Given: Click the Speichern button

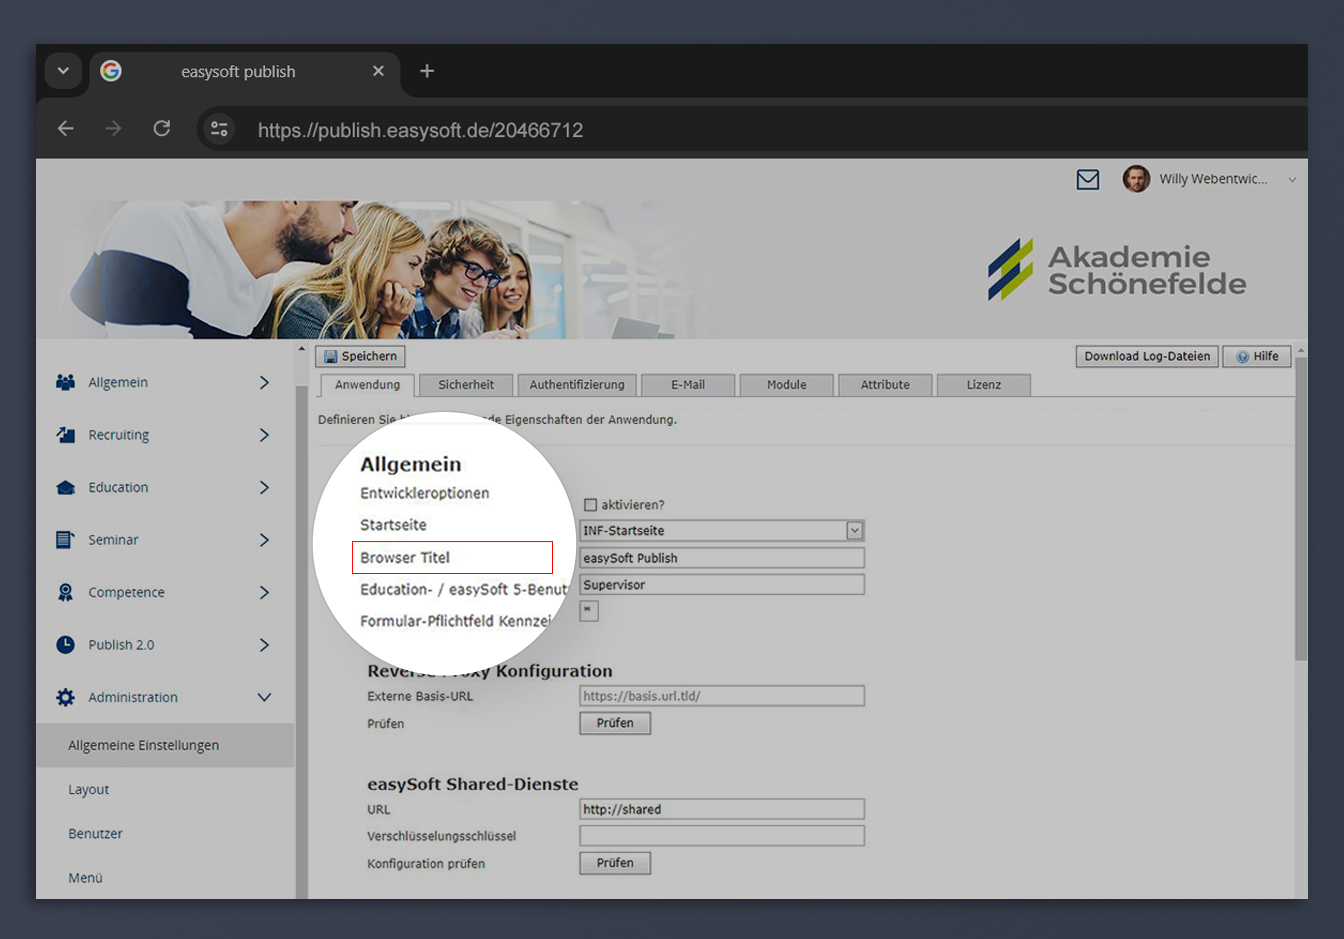Looking at the screenshot, I should click(360, 356).
